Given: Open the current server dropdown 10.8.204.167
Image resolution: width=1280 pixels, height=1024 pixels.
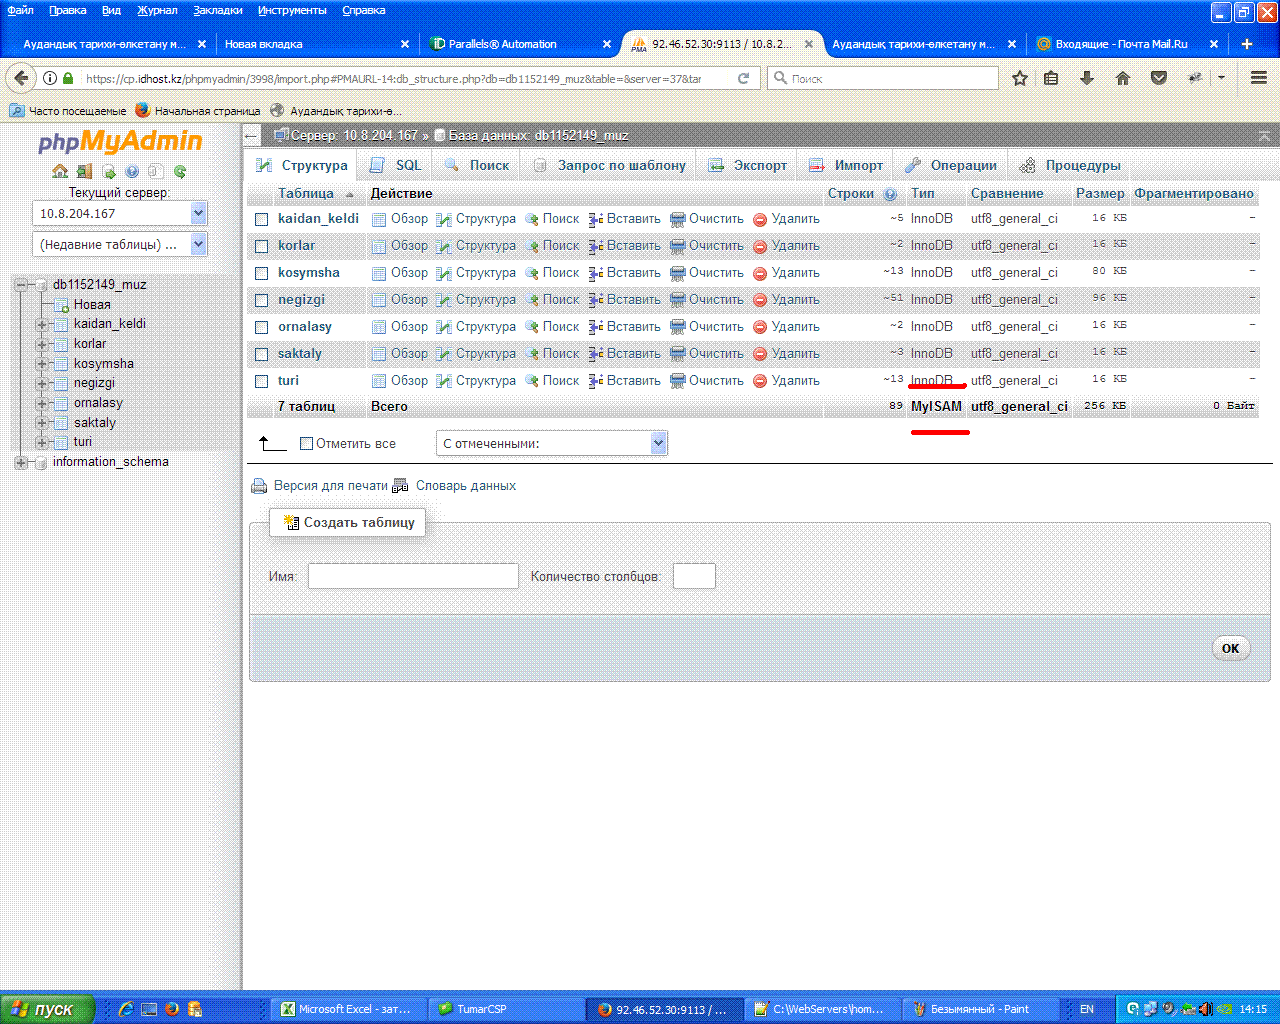Looking at the screenshot, I should pos(119,213).
